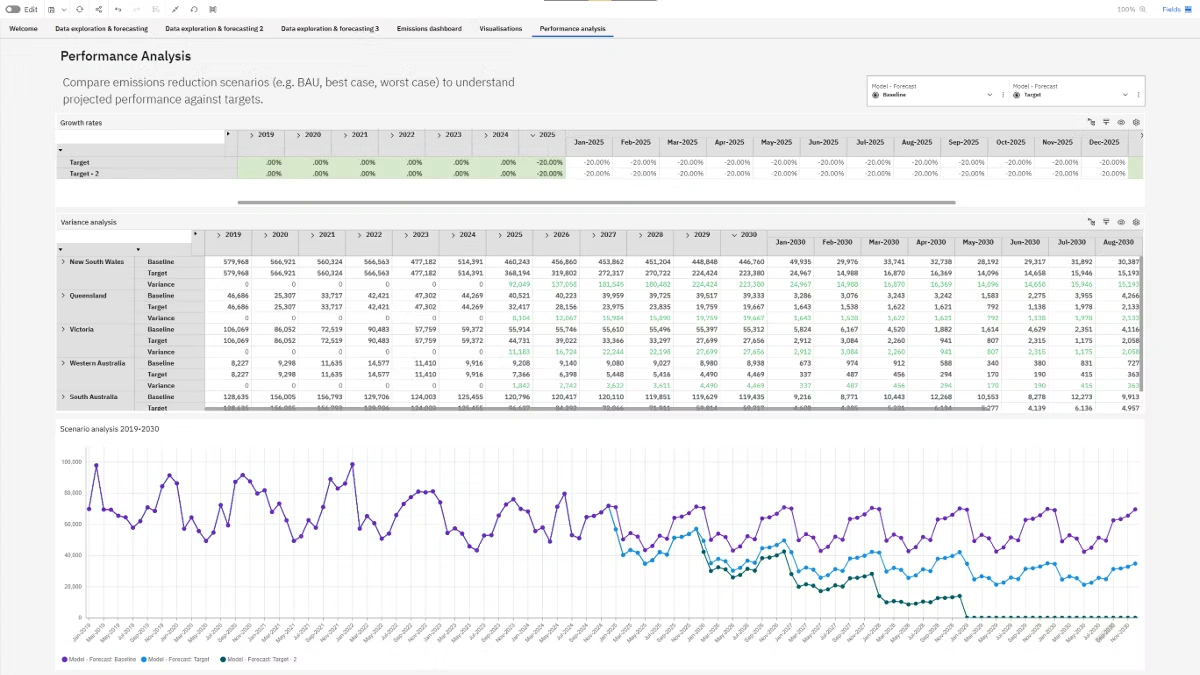Expand the New South Wales row

coord(63,262)
